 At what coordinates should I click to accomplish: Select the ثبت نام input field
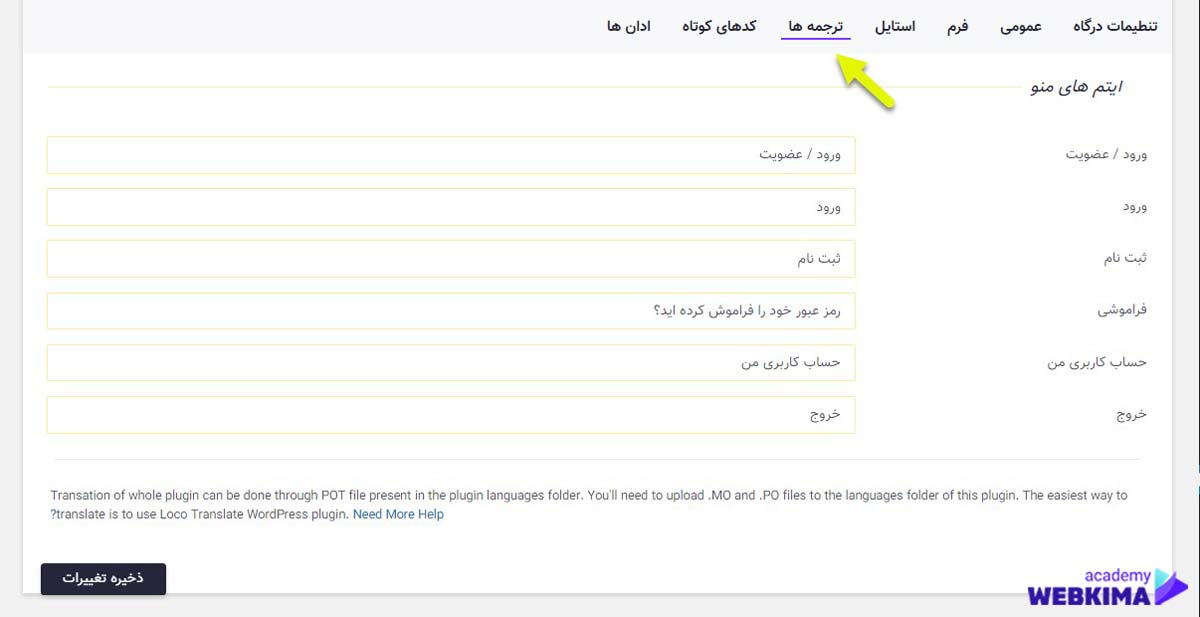click(451, 259)
